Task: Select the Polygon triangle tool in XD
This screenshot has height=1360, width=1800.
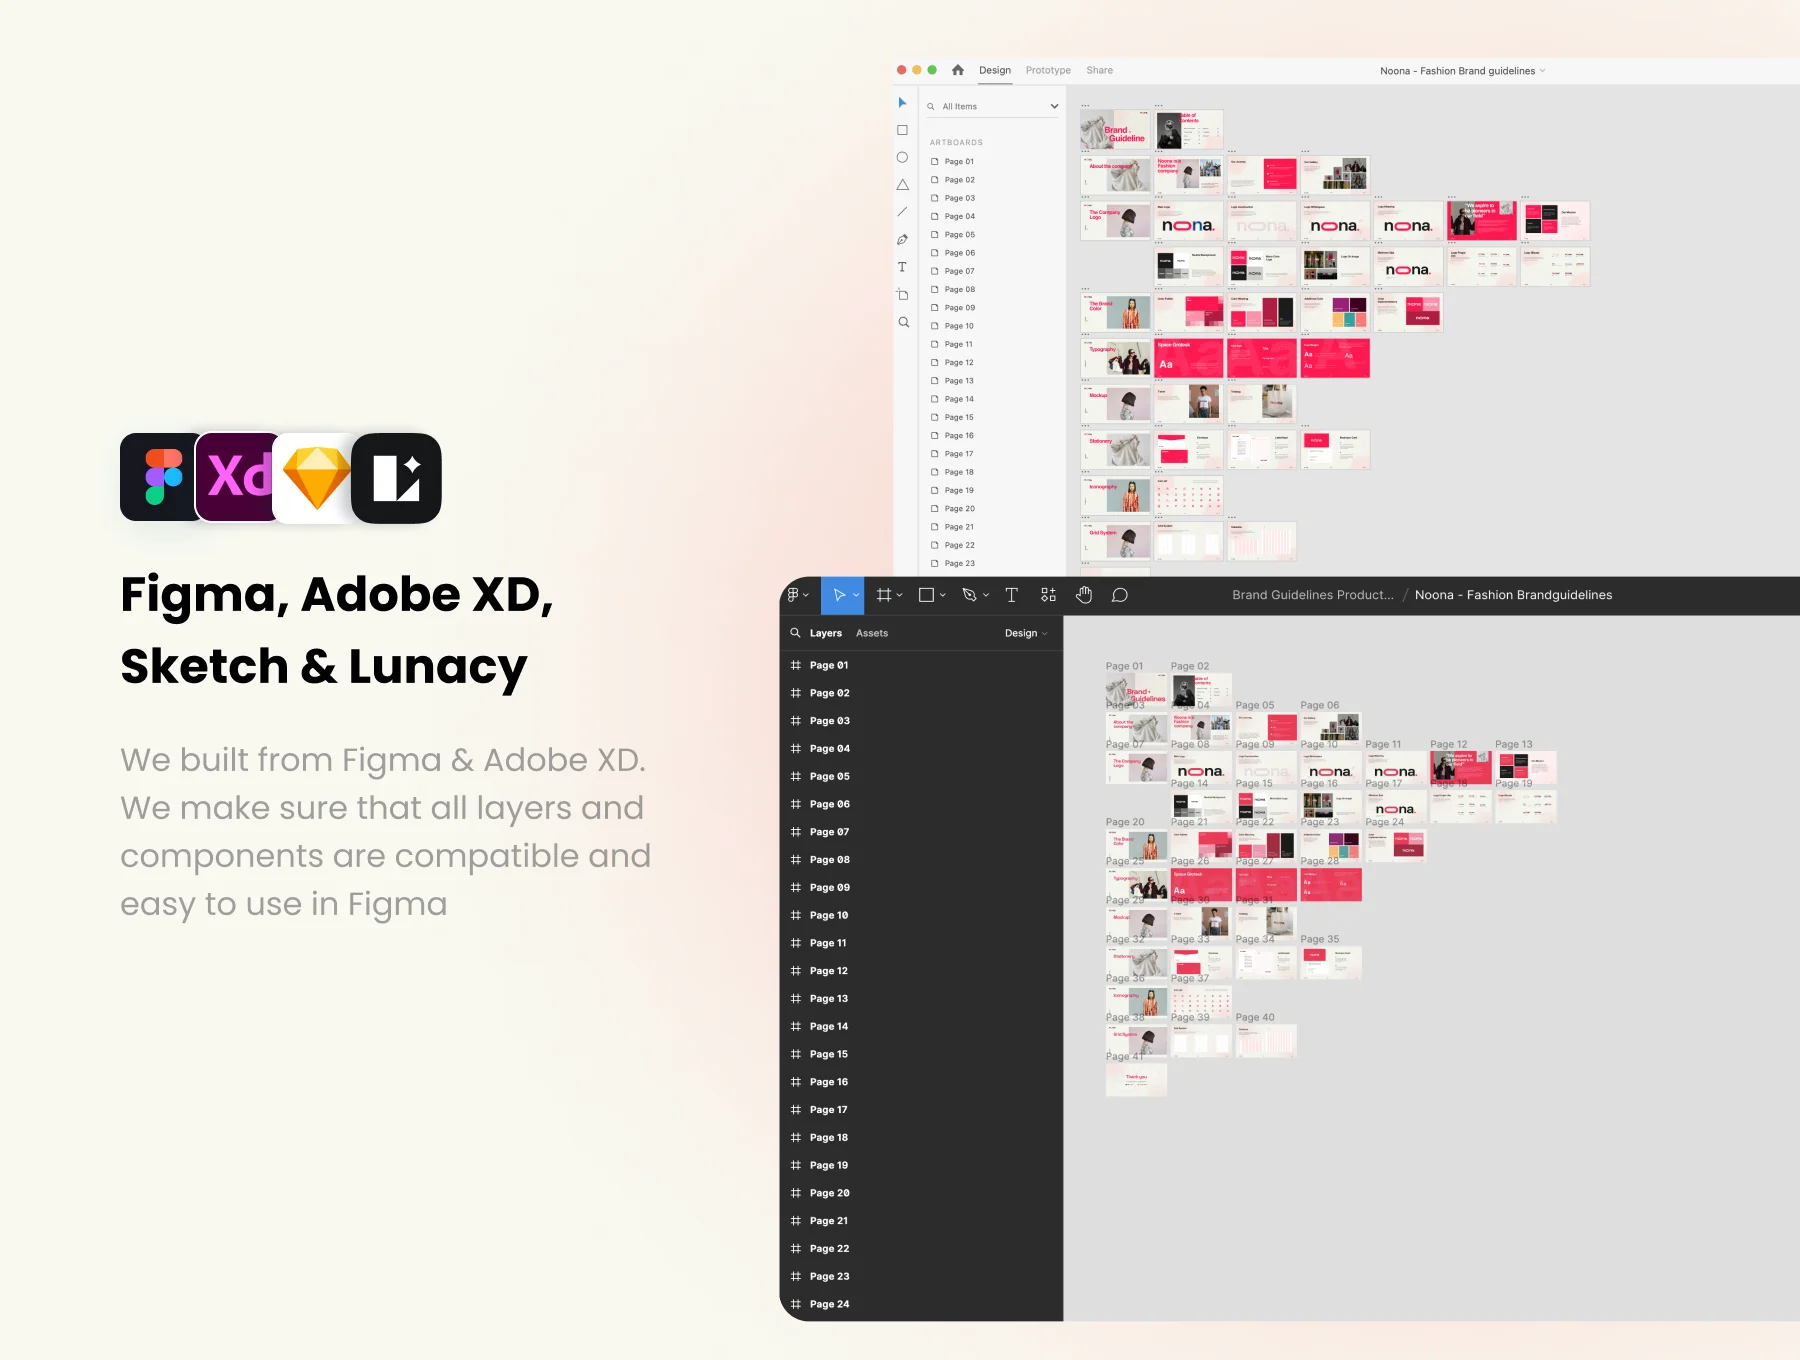Action: (902, 185)
